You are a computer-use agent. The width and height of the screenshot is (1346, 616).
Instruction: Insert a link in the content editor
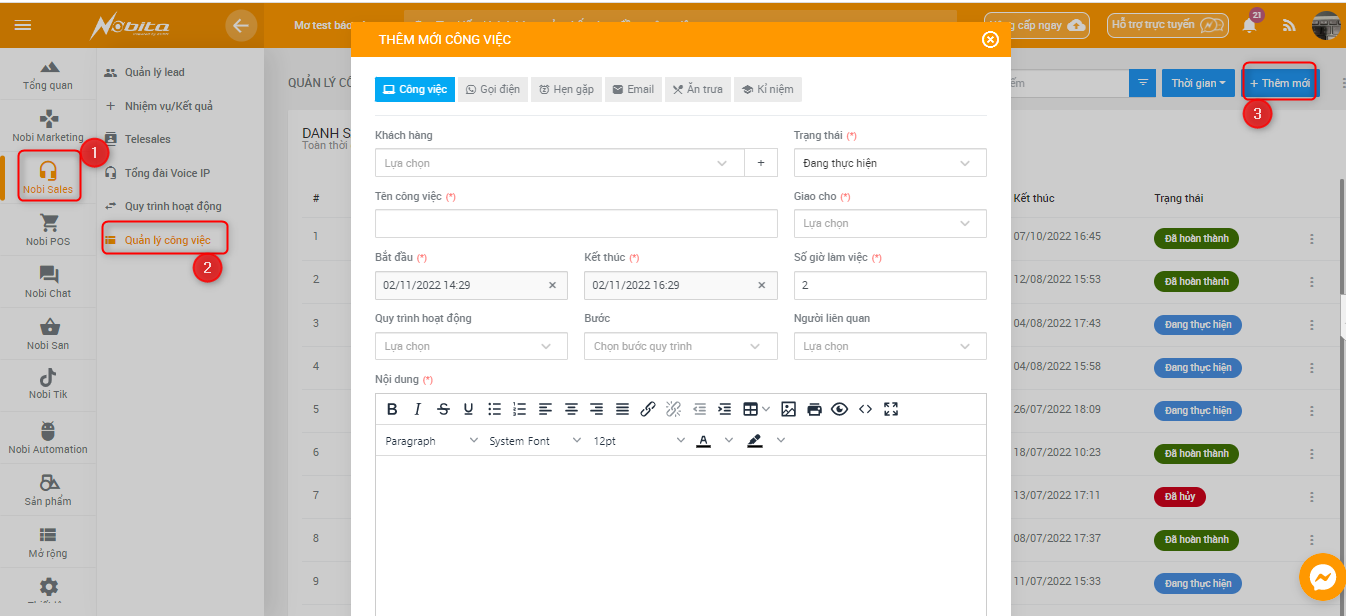pos(648,409)
